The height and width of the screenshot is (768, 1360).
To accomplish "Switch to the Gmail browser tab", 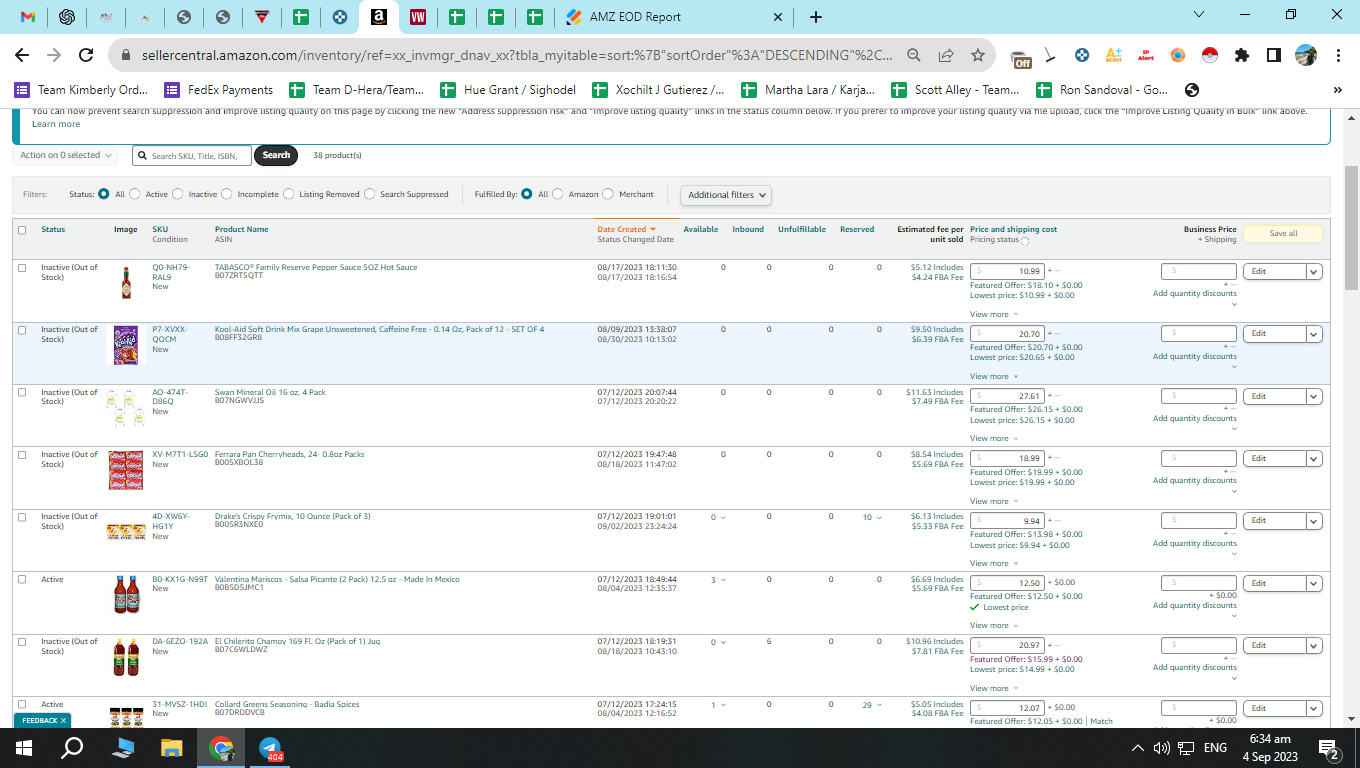I will tap(28, 17).
